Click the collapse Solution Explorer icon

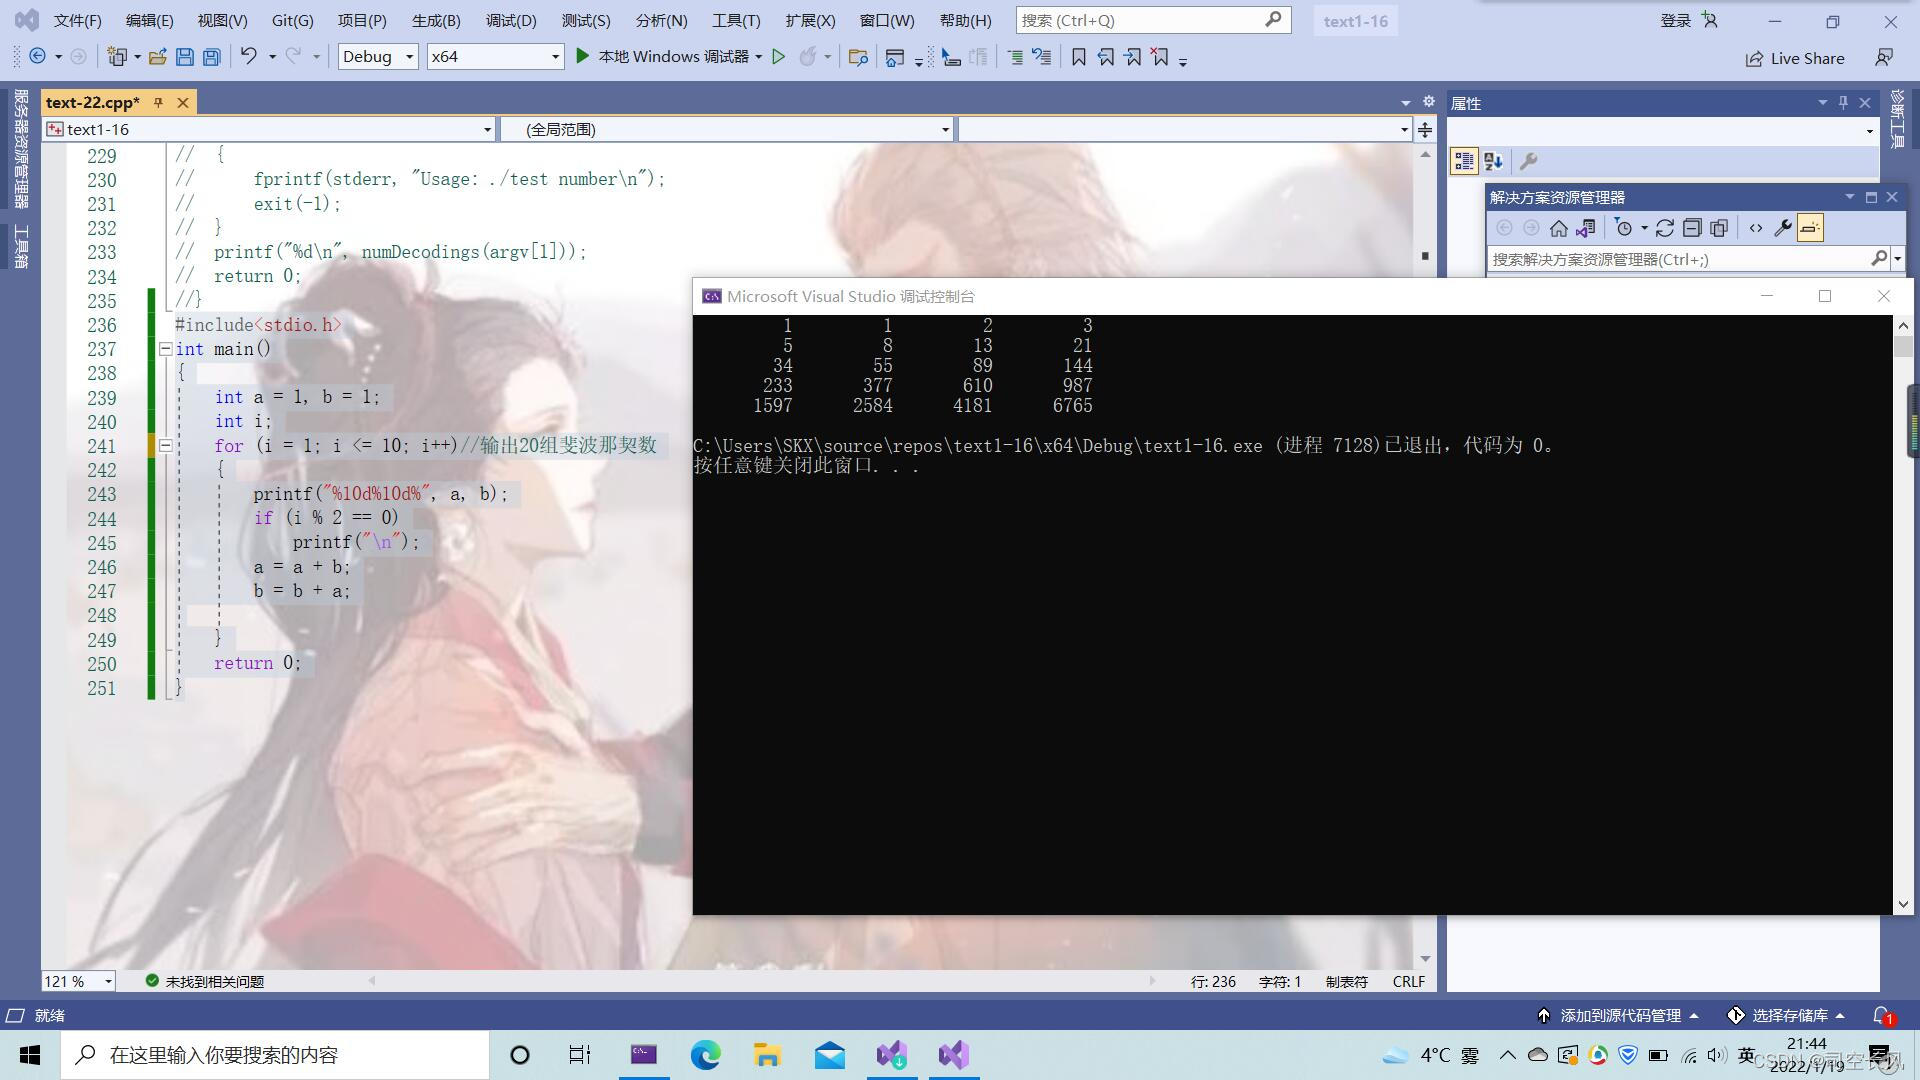[x=1692, y=227]
